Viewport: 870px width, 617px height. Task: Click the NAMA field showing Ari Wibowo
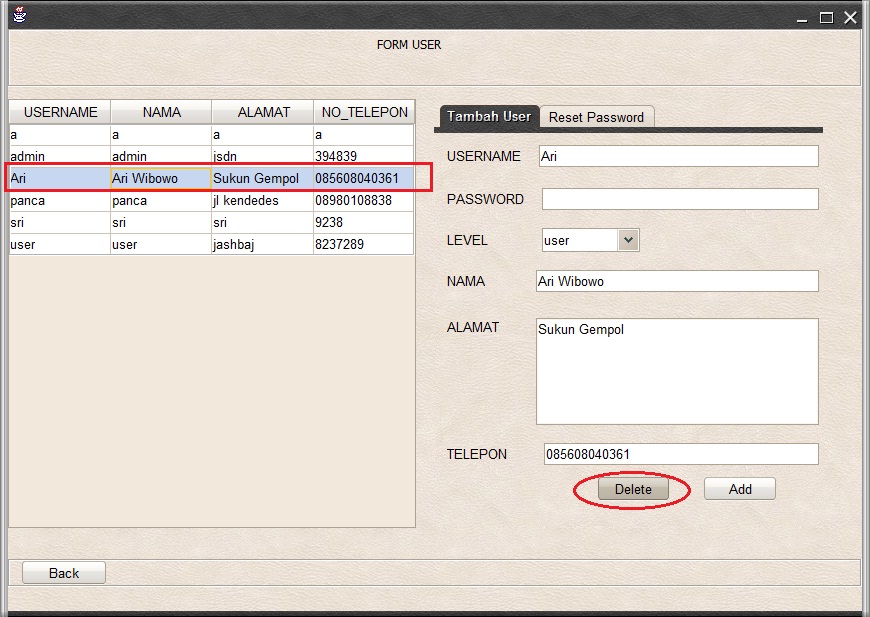[x=678, y=281]
